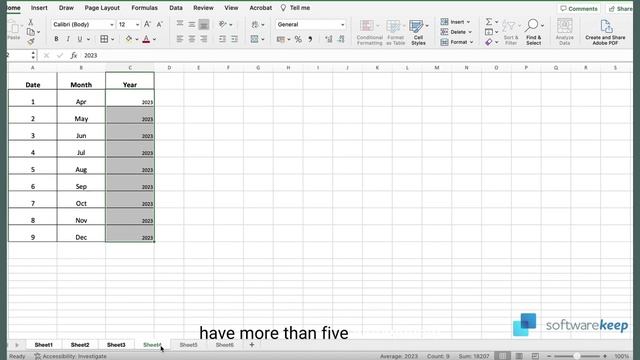
Task: Align text to middle
Action: [192, 24]
